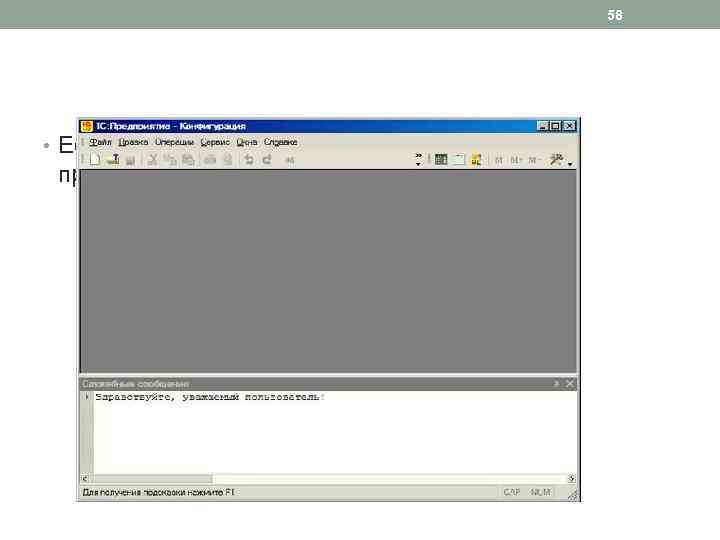The height and width of the screenshot is (540, 720).
Task: Open the Операции menu
Action: click(174, 142)
